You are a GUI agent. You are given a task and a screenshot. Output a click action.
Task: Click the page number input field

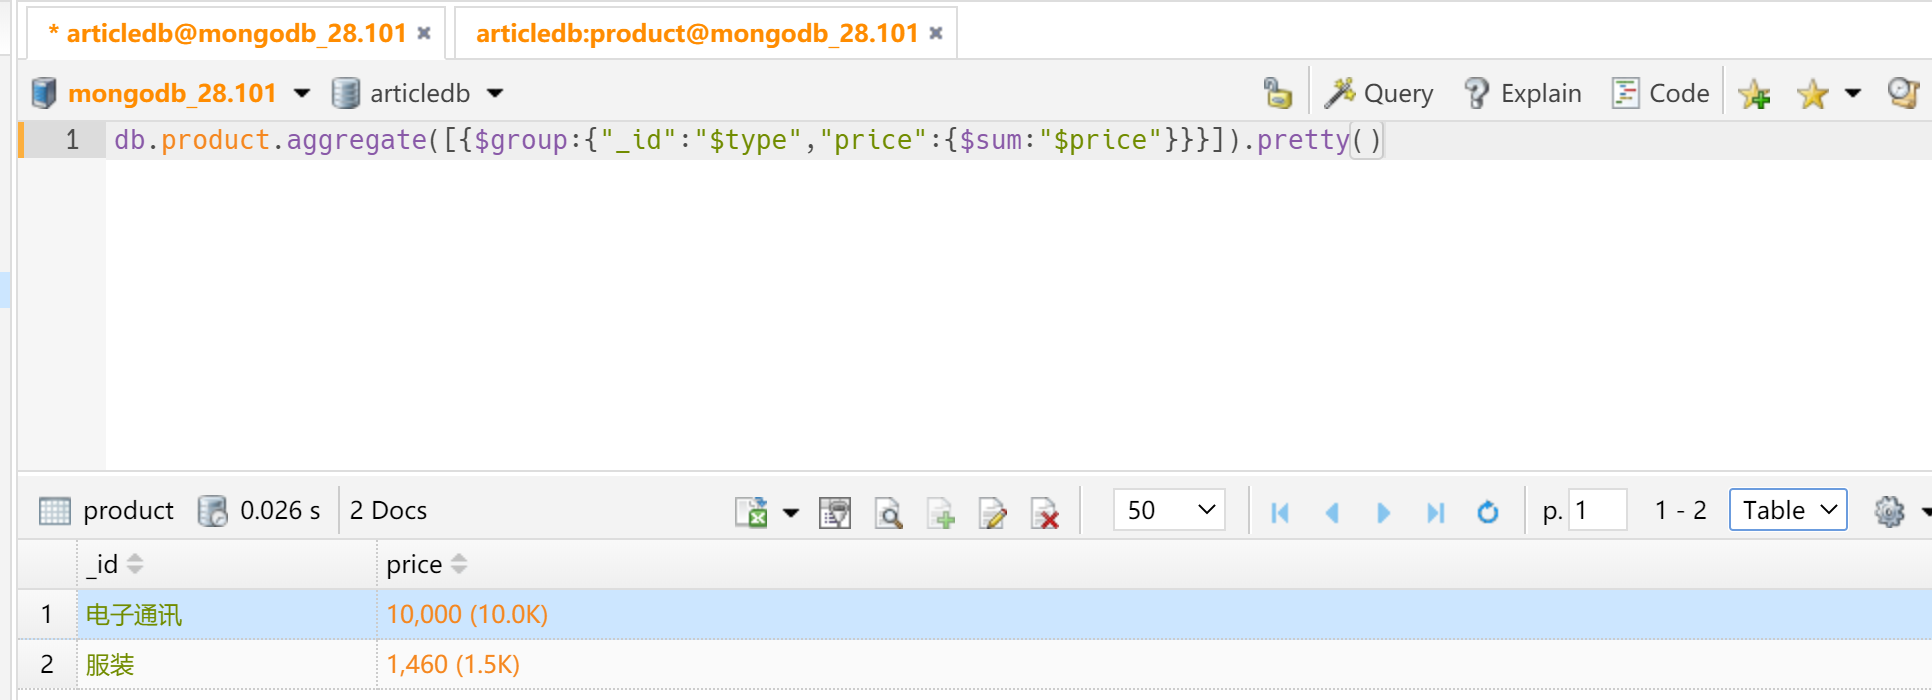click(1597, 510)
